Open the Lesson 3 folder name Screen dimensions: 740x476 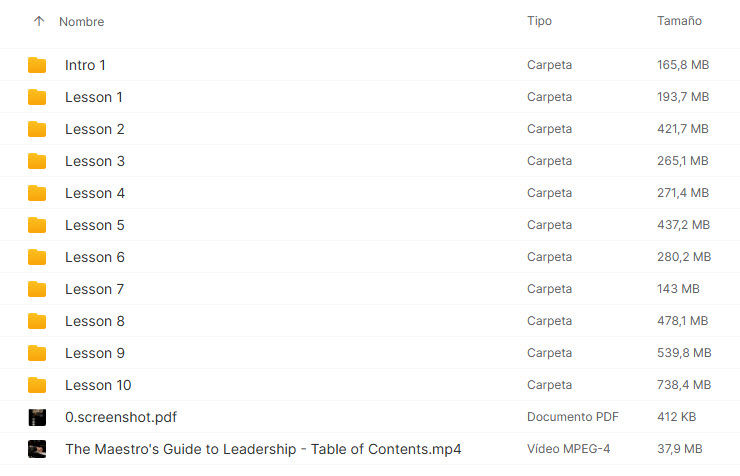[95, 161]
